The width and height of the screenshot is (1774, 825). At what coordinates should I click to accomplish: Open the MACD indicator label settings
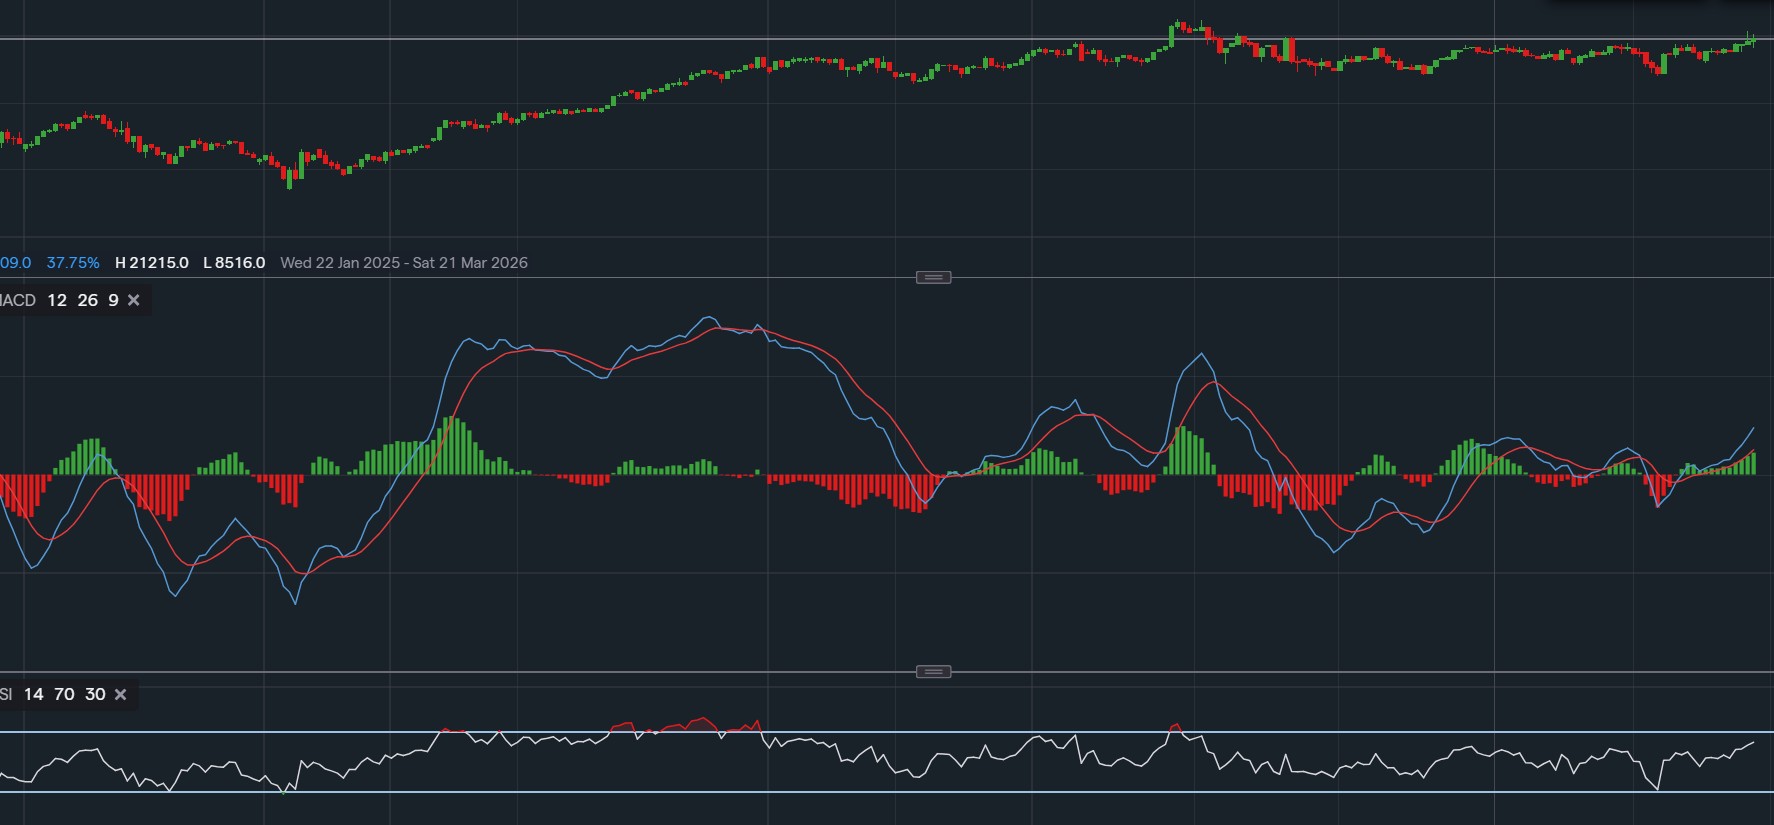[17, 300]
